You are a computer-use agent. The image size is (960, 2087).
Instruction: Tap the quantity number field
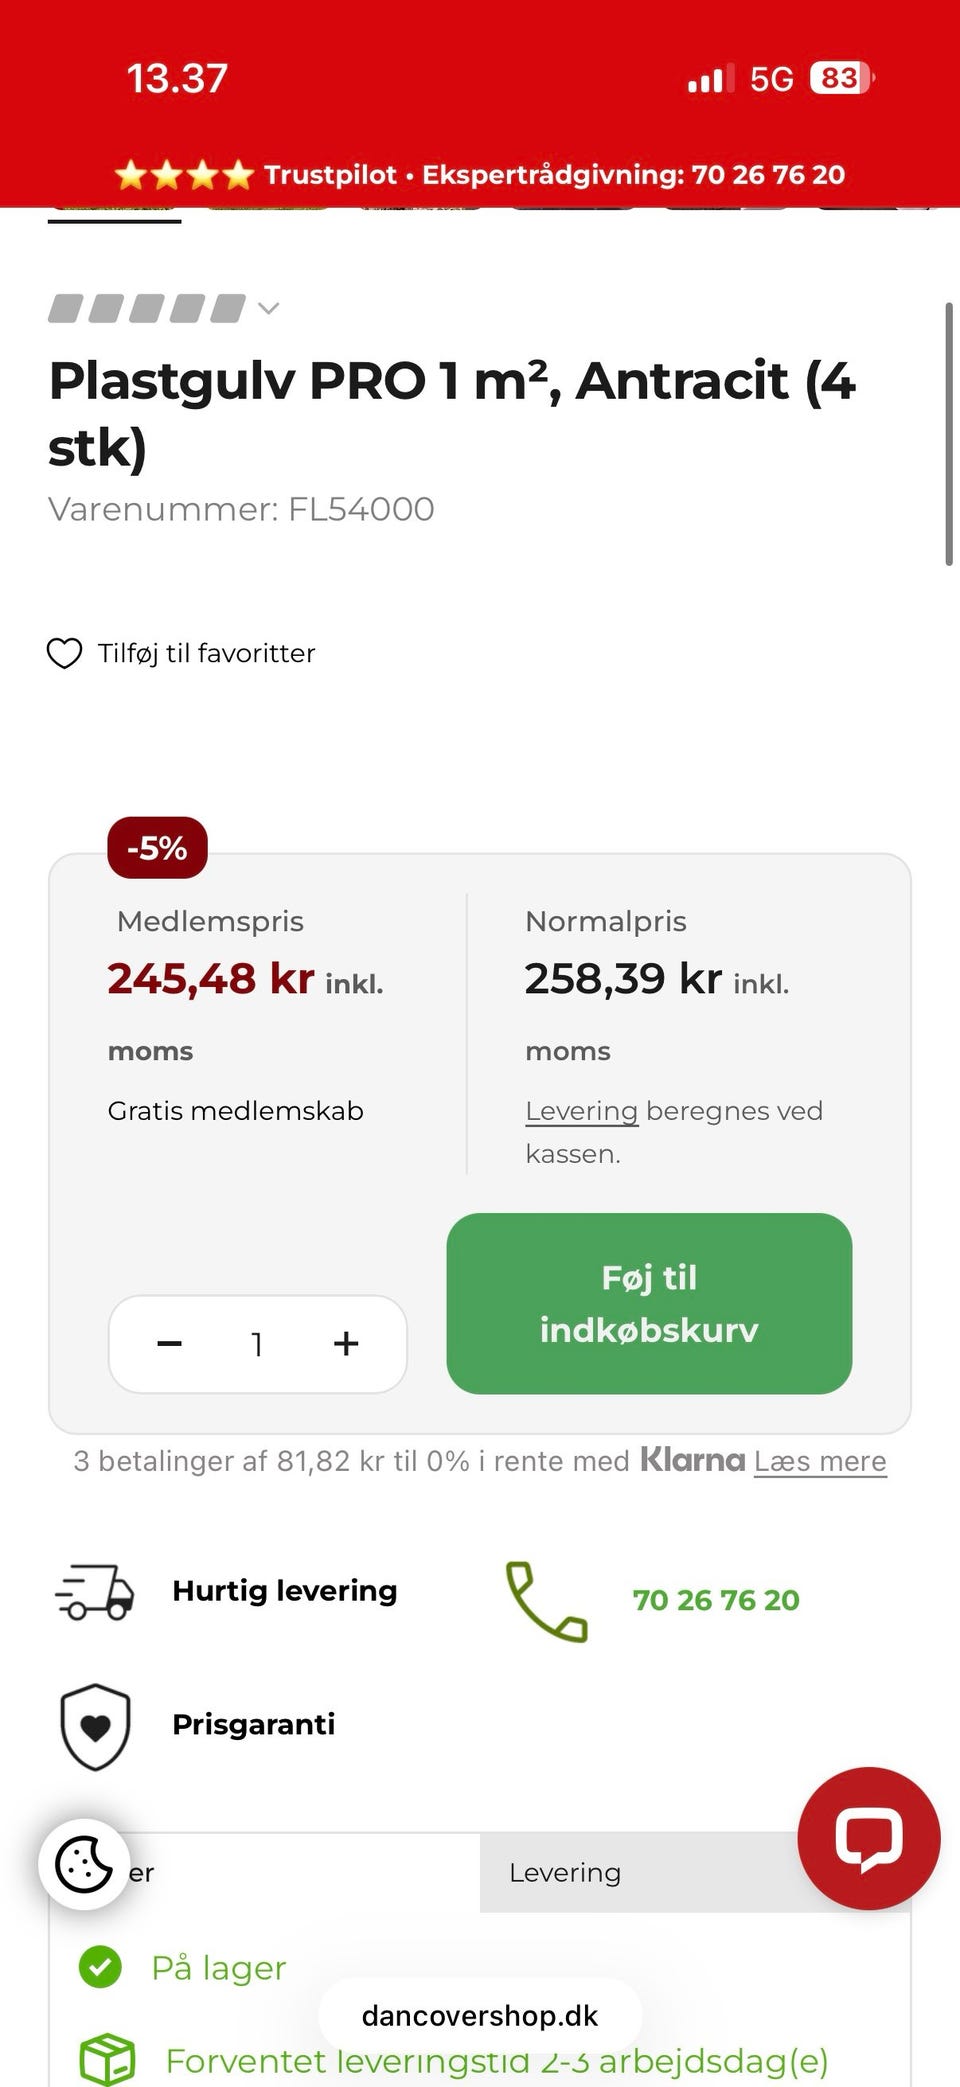tap(257, 1344)
